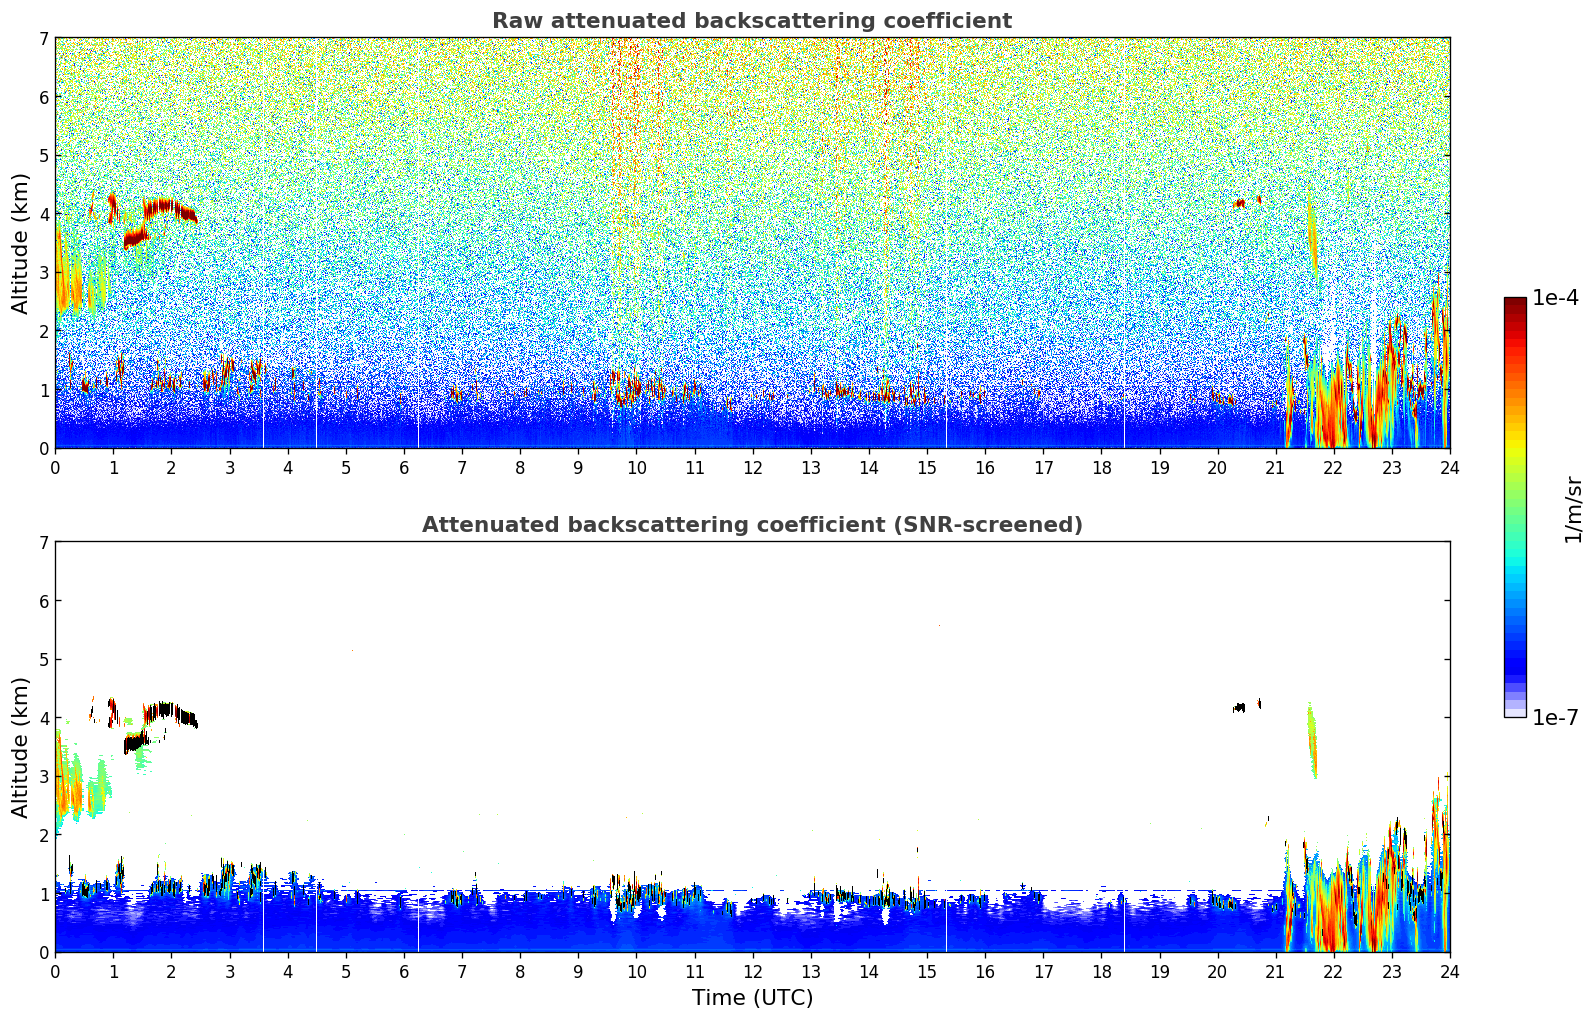Click the x-axis tick '24' under the top plot

[1449, 467]
